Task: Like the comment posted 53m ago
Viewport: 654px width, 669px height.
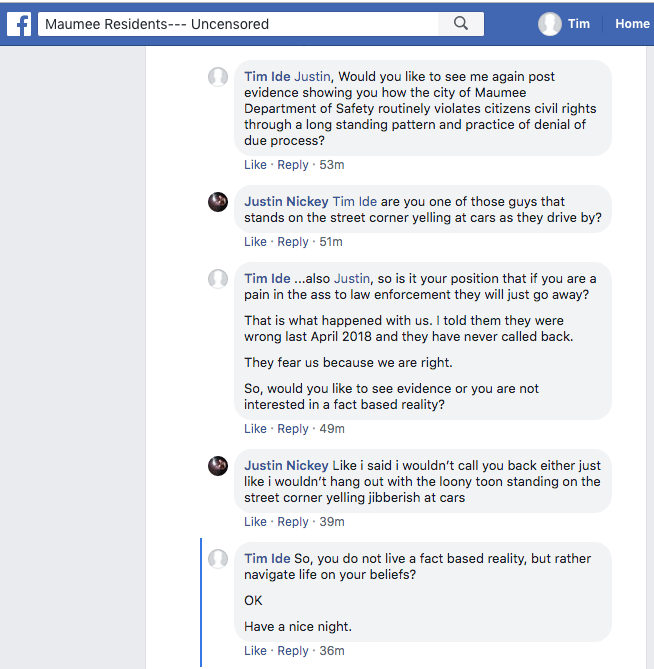Action: click(255, 164)
